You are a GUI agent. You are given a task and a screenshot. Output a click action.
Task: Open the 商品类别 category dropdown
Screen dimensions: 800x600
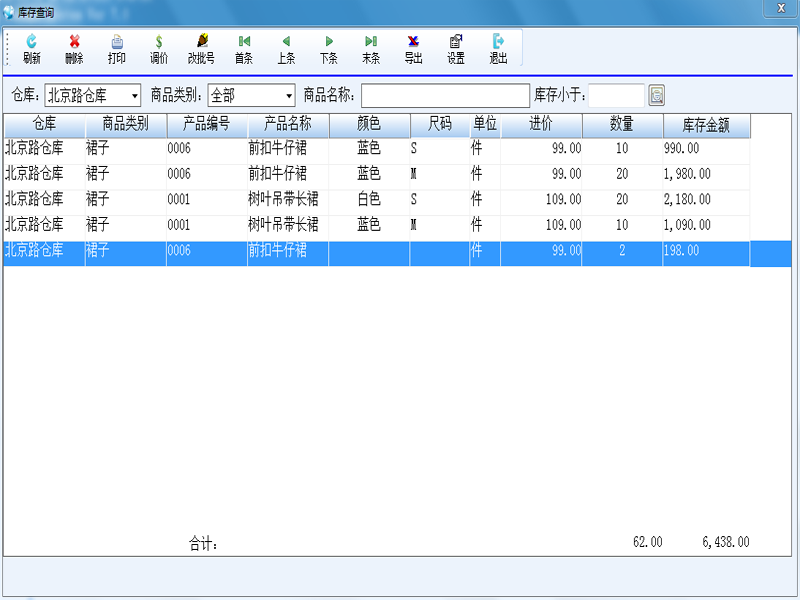[x=289, y=96]
